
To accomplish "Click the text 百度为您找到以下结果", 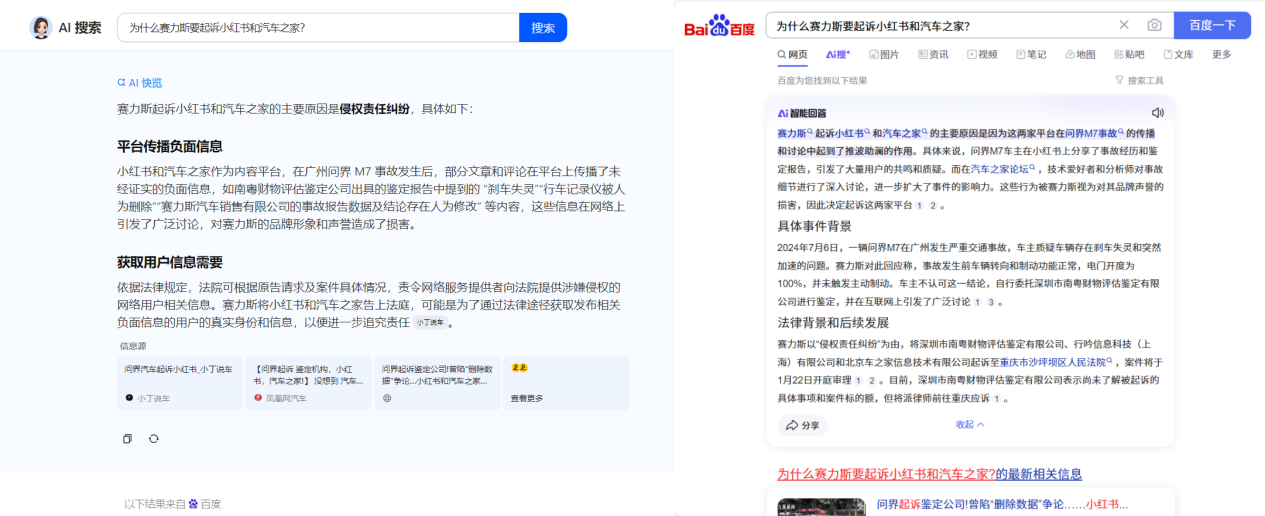I will pos(822,80).
